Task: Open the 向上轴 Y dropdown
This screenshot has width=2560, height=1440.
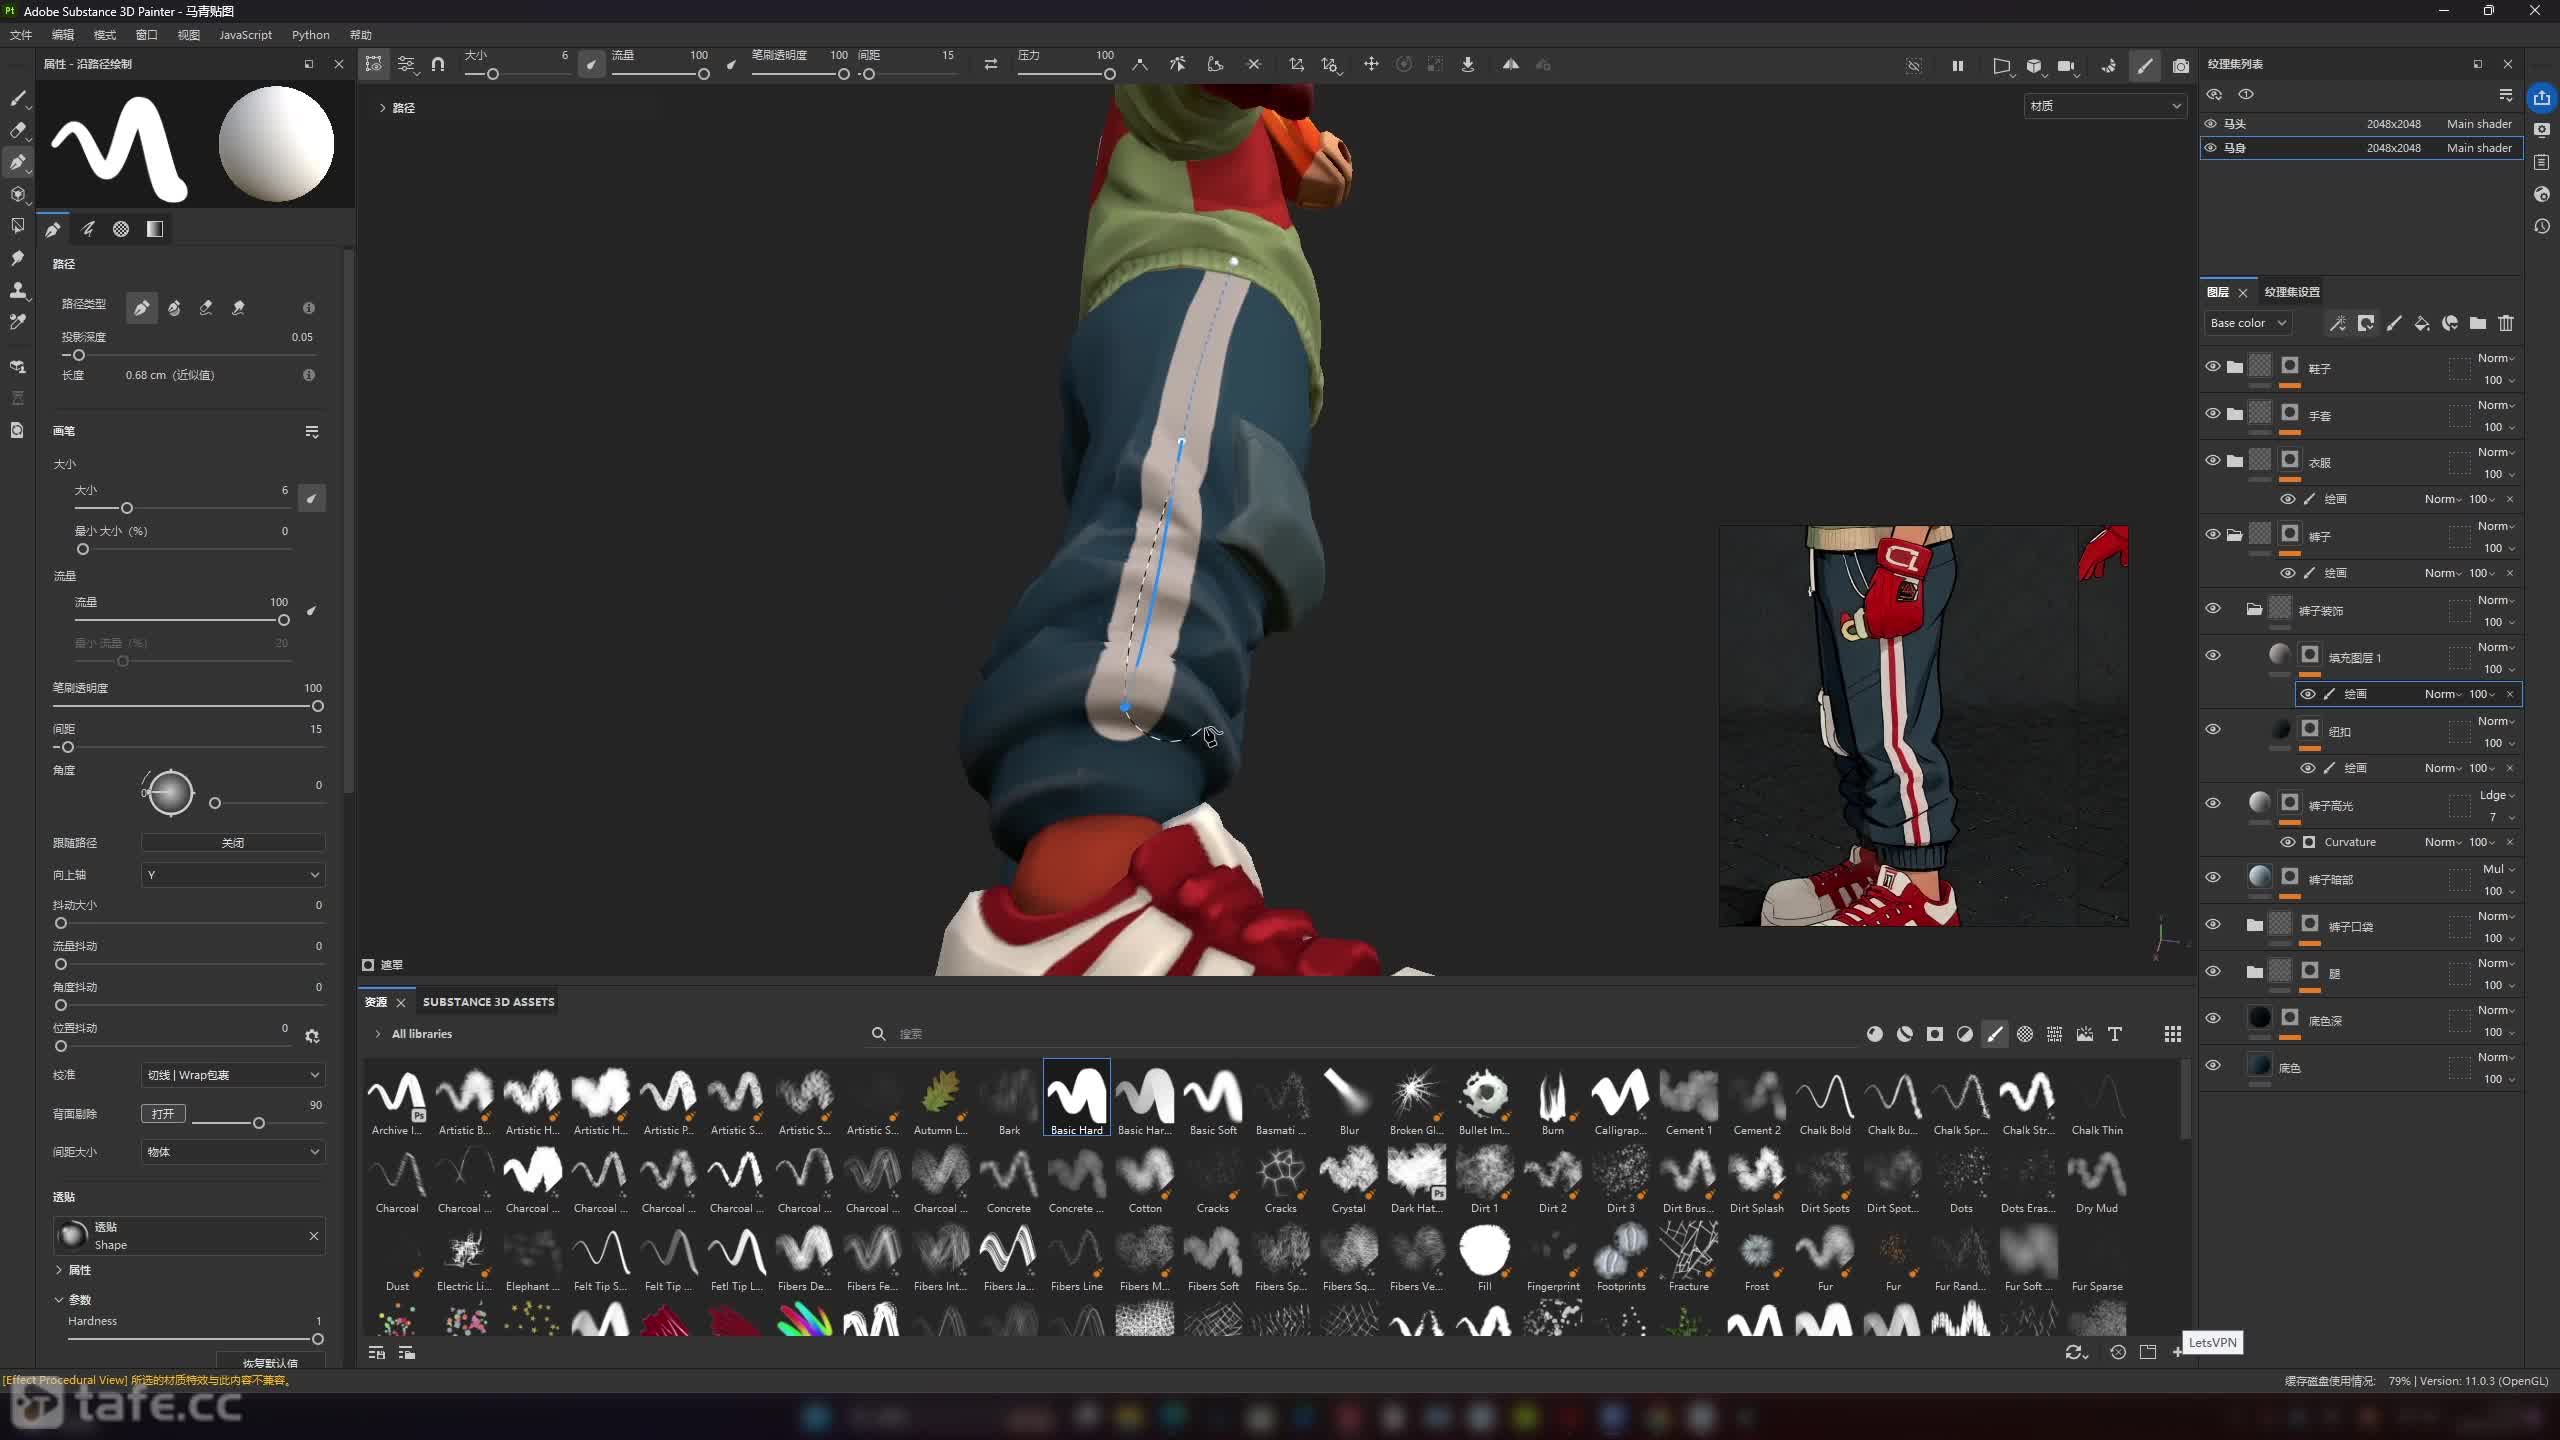Action: 232,875
